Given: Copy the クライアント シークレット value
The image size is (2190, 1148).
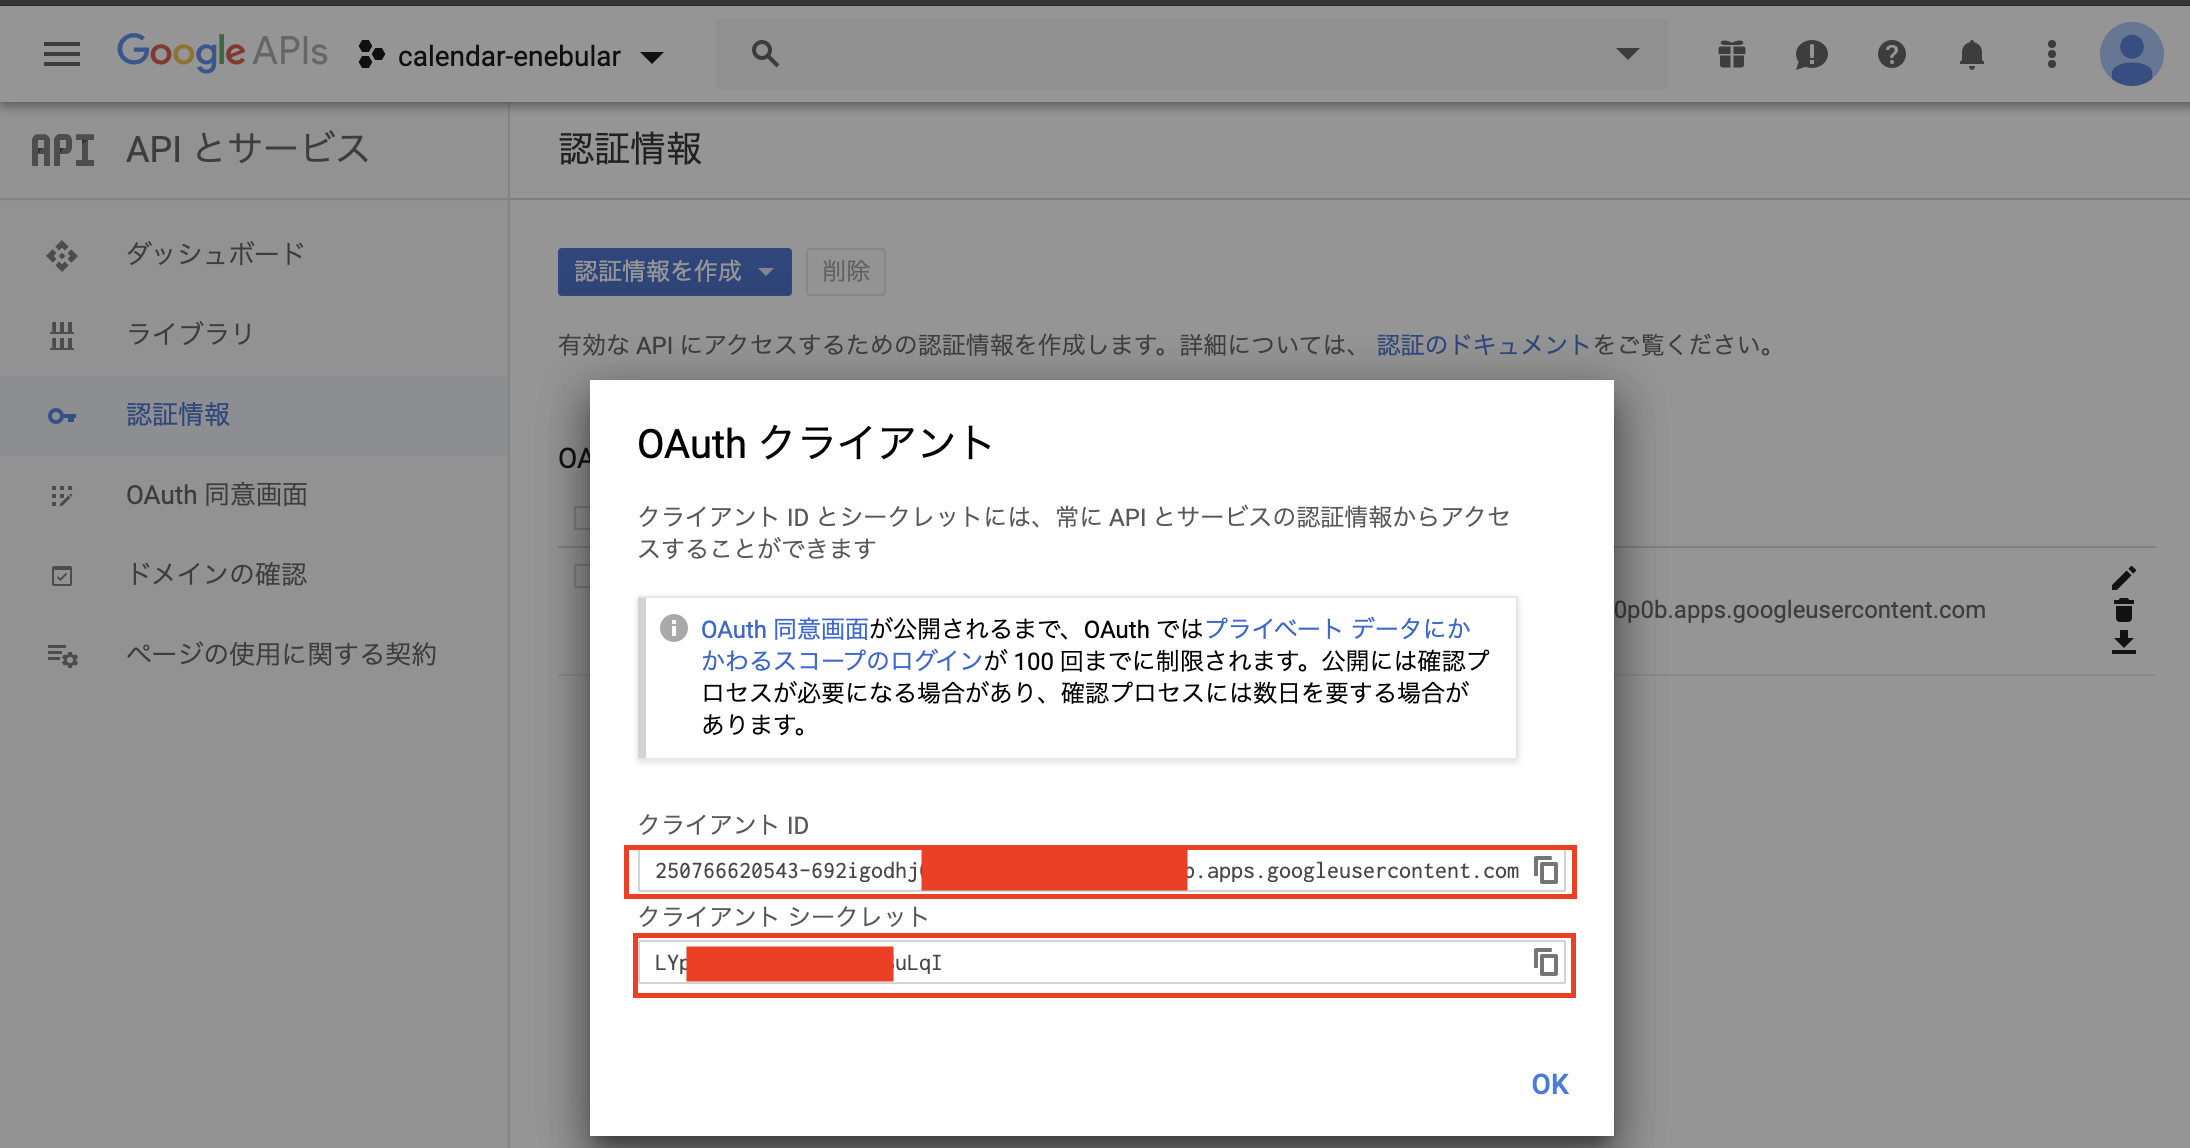Looking at the screenshot, I should (x=1546, y=963).
